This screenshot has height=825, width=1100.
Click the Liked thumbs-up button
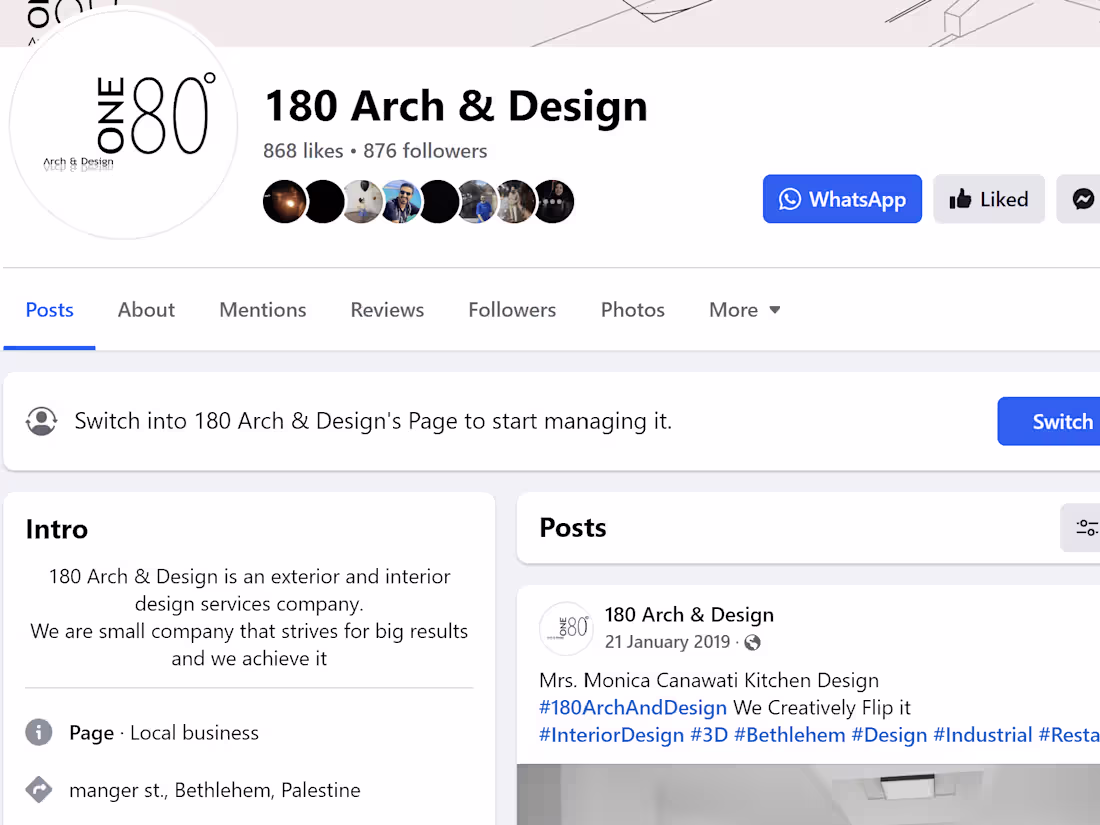click(x=988, y=199)
